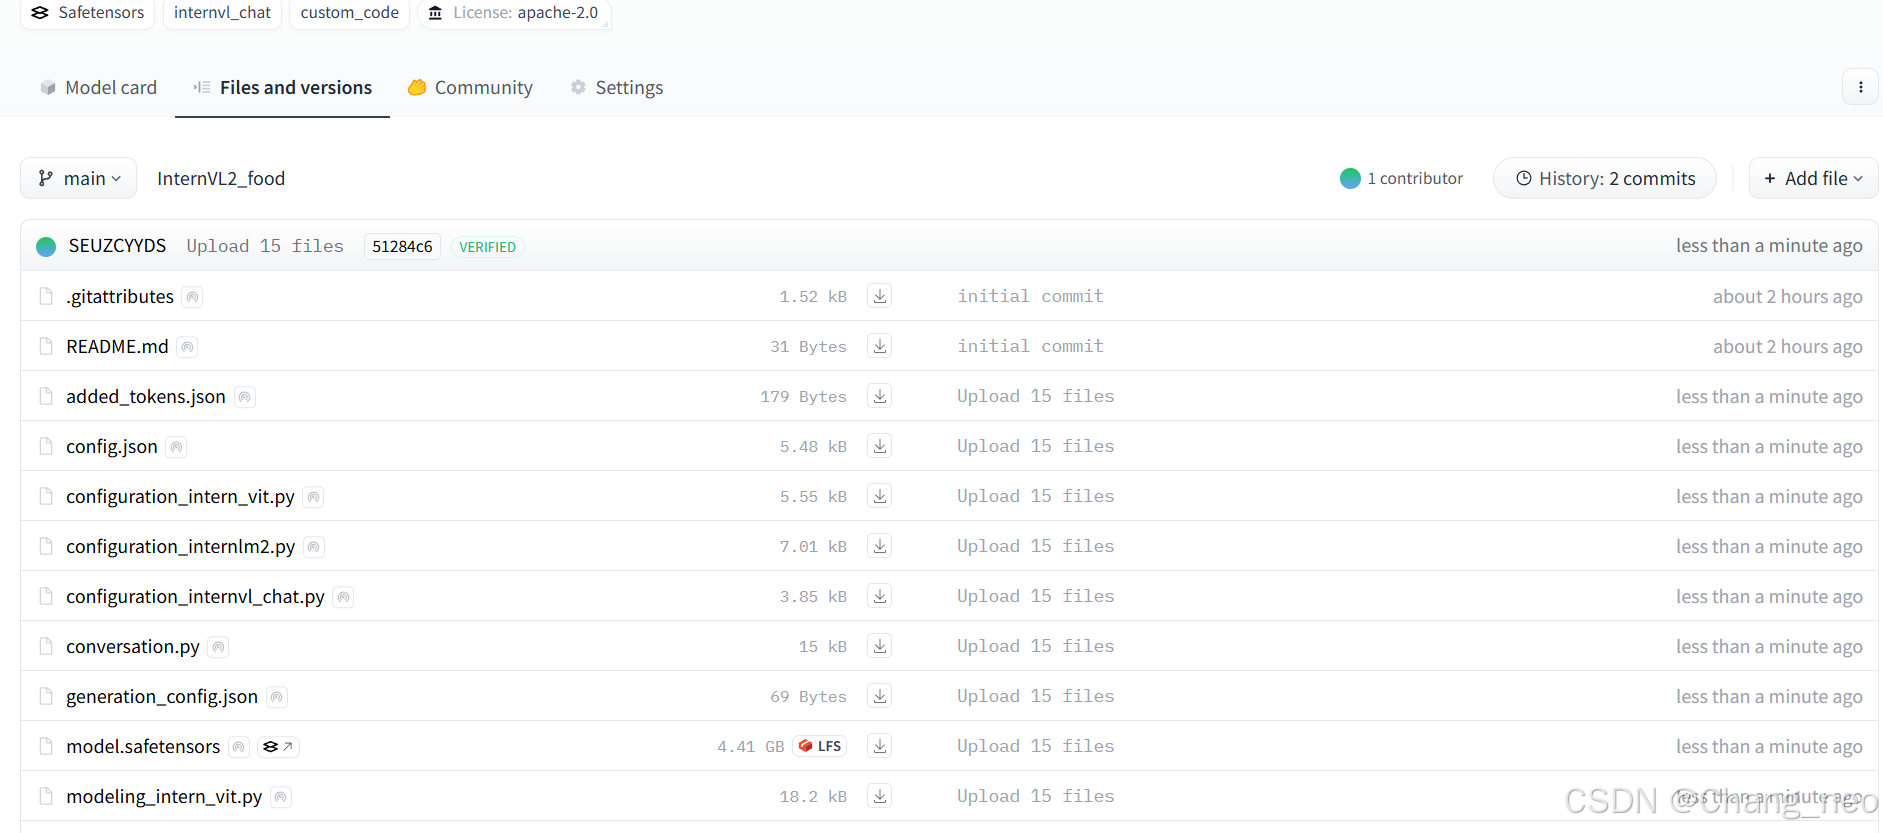The height and width of the screenshot is (833, 1883).
Task: Expand the Add file dropdown
Action: [x=1813, y=178]
